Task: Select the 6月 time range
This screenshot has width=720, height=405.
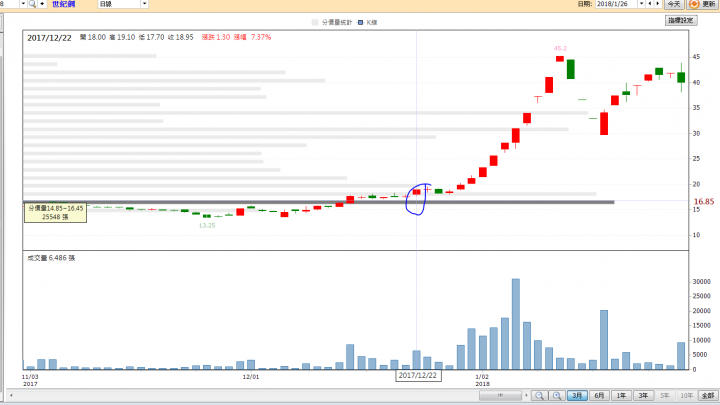Action: click(x=599, y=395)
